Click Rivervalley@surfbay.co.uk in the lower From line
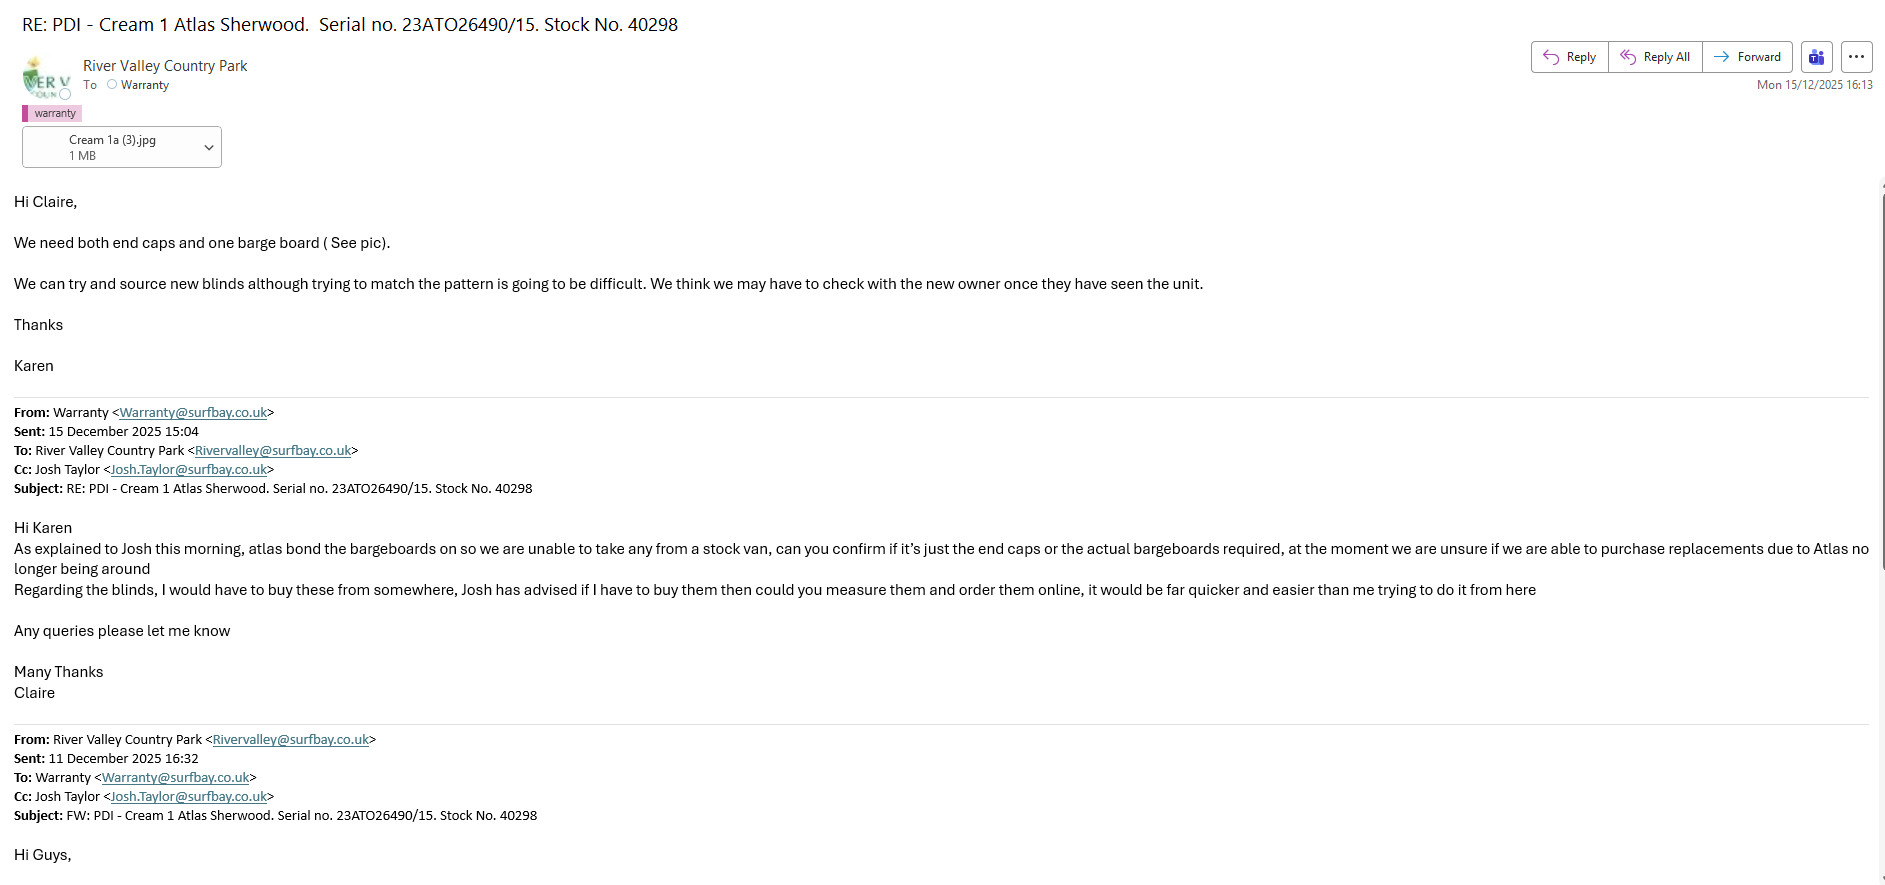Viewport: 1885px width, 885px height. click(x=291, y=739)
